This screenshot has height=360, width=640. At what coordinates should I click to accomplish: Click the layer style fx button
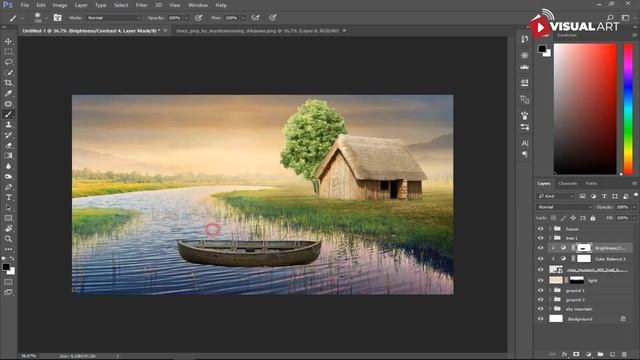(x=564, y=354)
